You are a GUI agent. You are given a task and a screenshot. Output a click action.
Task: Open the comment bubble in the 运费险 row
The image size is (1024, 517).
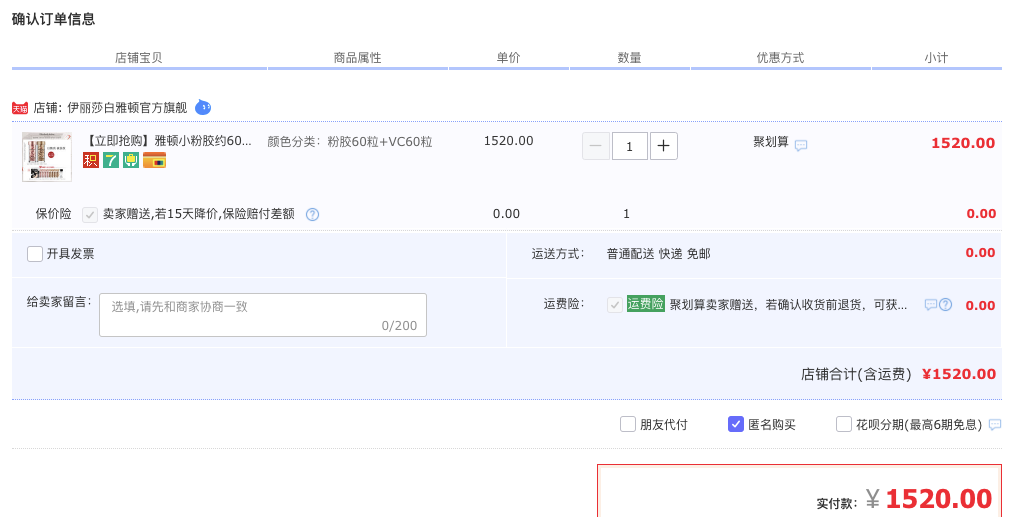tap(931, 305)
